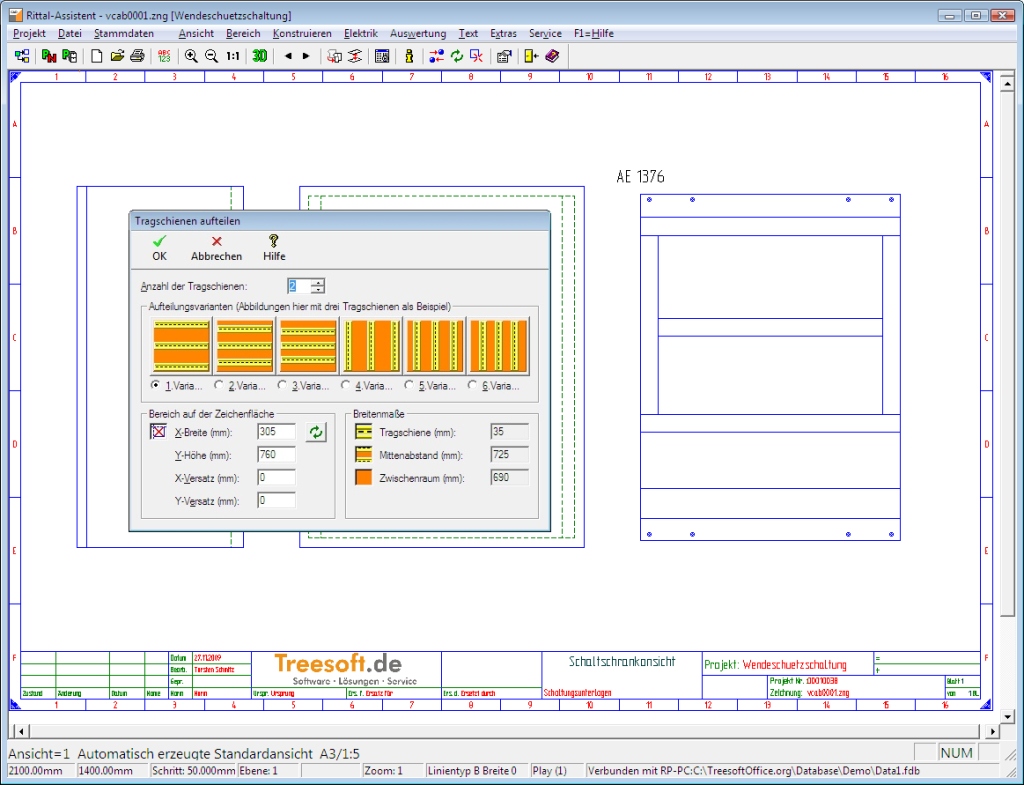Decrease Anzahl der Tragschienen with down arrow
The height and width of the screenshot is (785, 1024).
tap(318, 290)
